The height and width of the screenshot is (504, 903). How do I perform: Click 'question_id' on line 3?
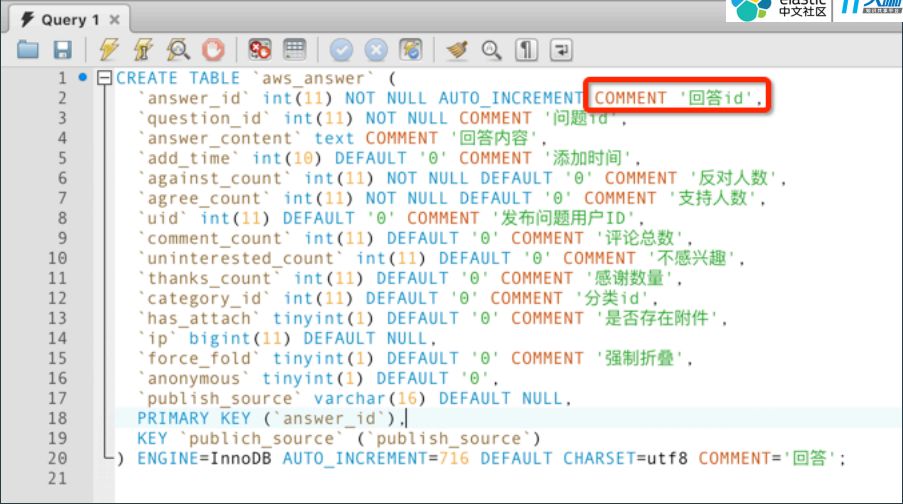point(204,119)
